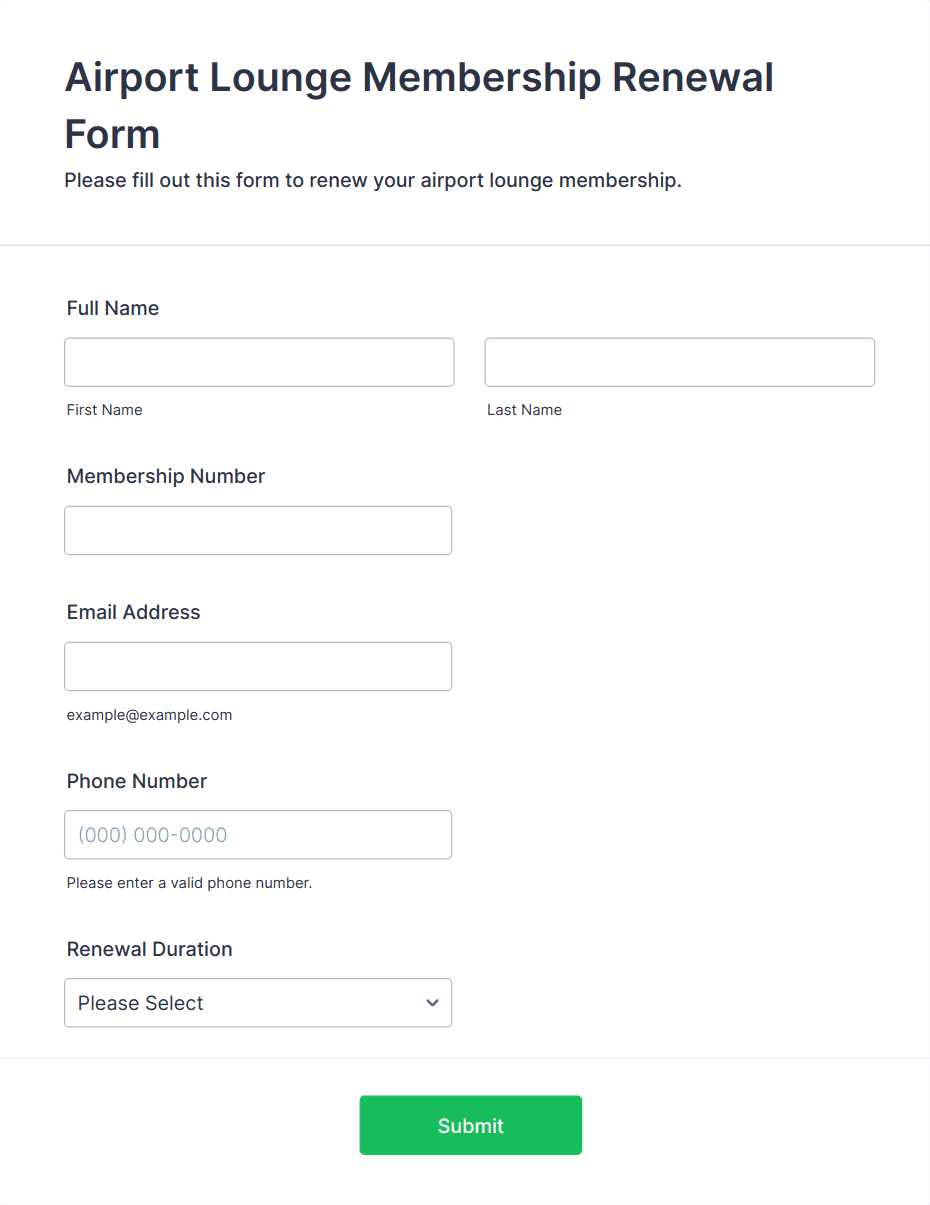
Task: Click the Email Address input box
Action: [x=258, y=666]
